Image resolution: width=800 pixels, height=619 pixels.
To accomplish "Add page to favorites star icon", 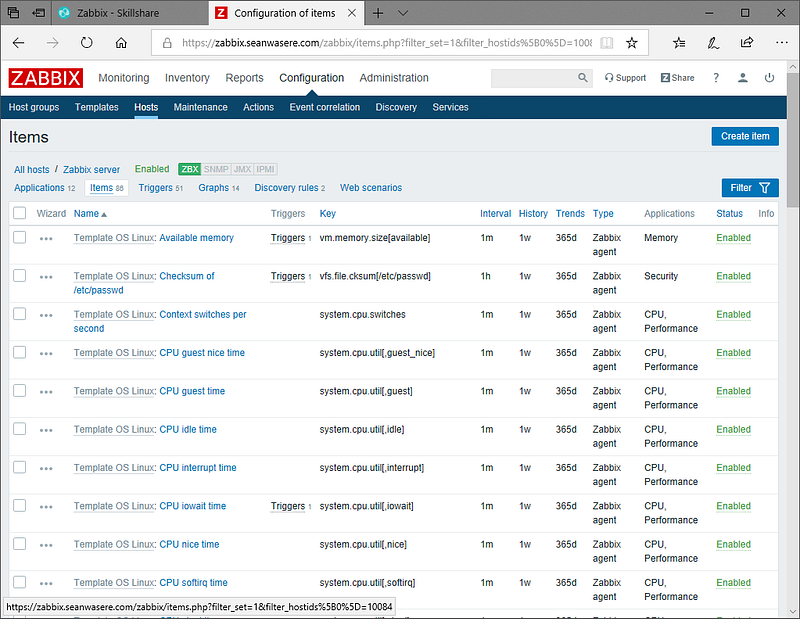I will click(632, 43).
